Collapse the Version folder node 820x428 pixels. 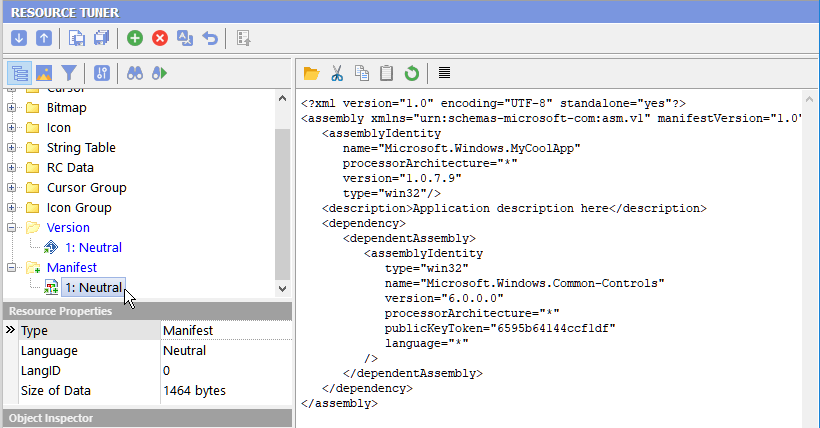pos(12,227)
